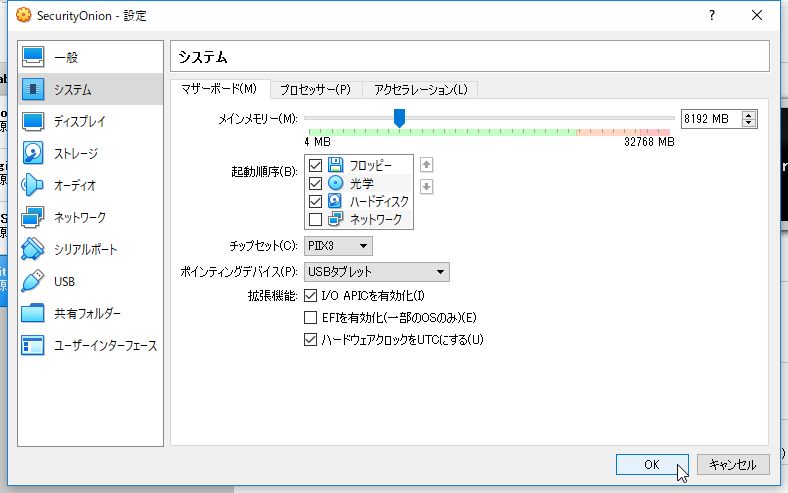Enable EFIを有効化 checkbox
Viewport: 788px width, 493px height.
coord(310,317)
